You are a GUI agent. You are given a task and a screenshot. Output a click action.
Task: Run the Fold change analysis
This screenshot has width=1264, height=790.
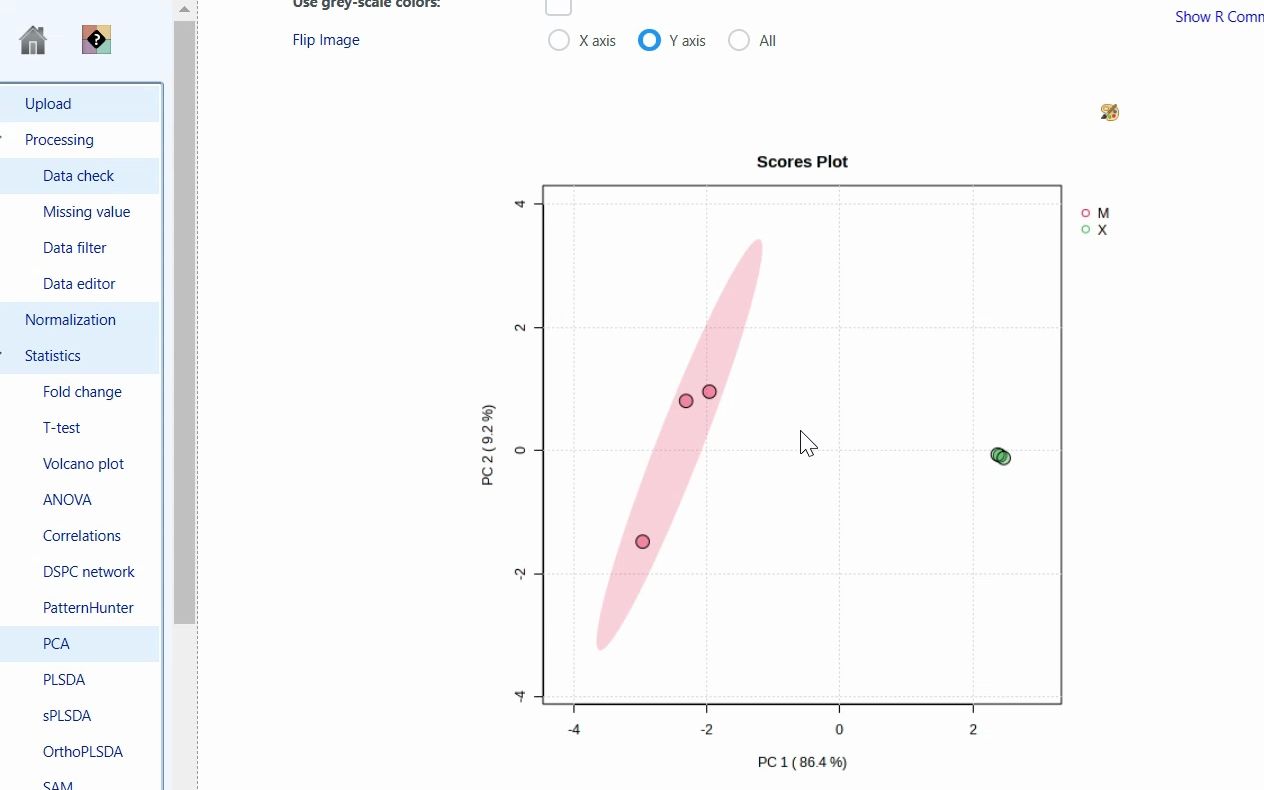click(82, 391)
